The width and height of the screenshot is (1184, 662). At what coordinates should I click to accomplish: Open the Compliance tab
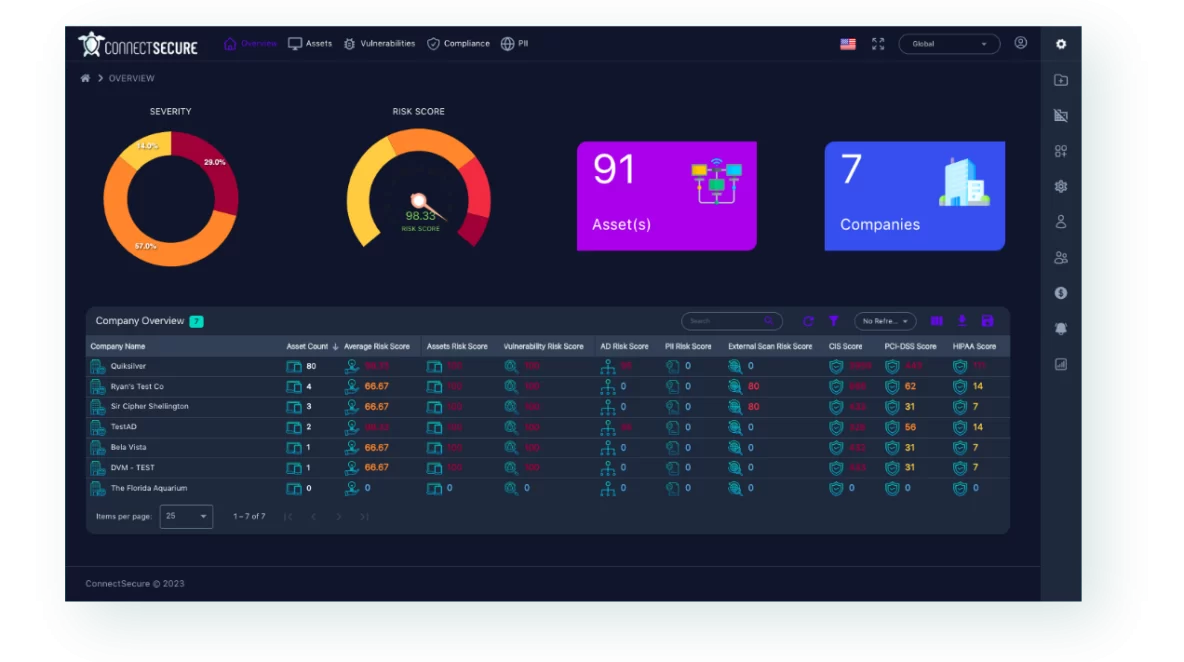(x=458, y=44)
